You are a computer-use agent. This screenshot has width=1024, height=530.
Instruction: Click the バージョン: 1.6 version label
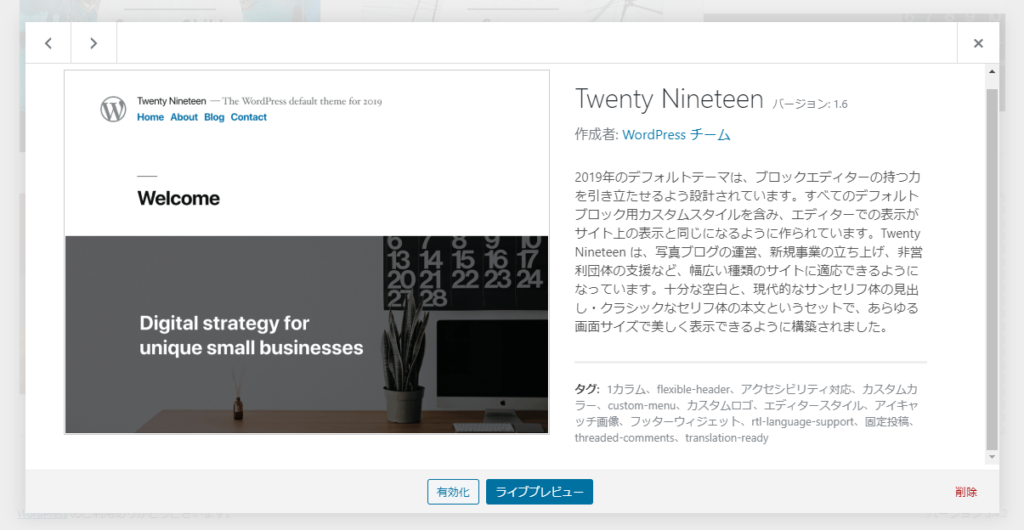tap(810, 104)
